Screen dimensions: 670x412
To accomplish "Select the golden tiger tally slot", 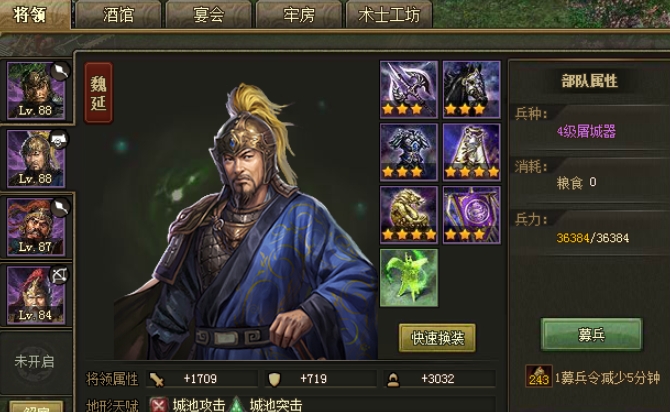I will pos(409,215).
